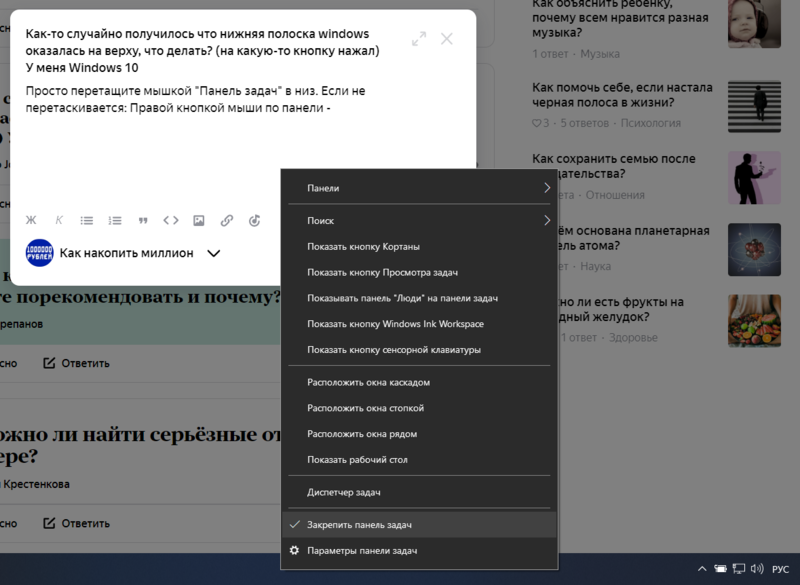Insert a hyperlink using the chain icon
800x585 pixels.
(227, 220)
